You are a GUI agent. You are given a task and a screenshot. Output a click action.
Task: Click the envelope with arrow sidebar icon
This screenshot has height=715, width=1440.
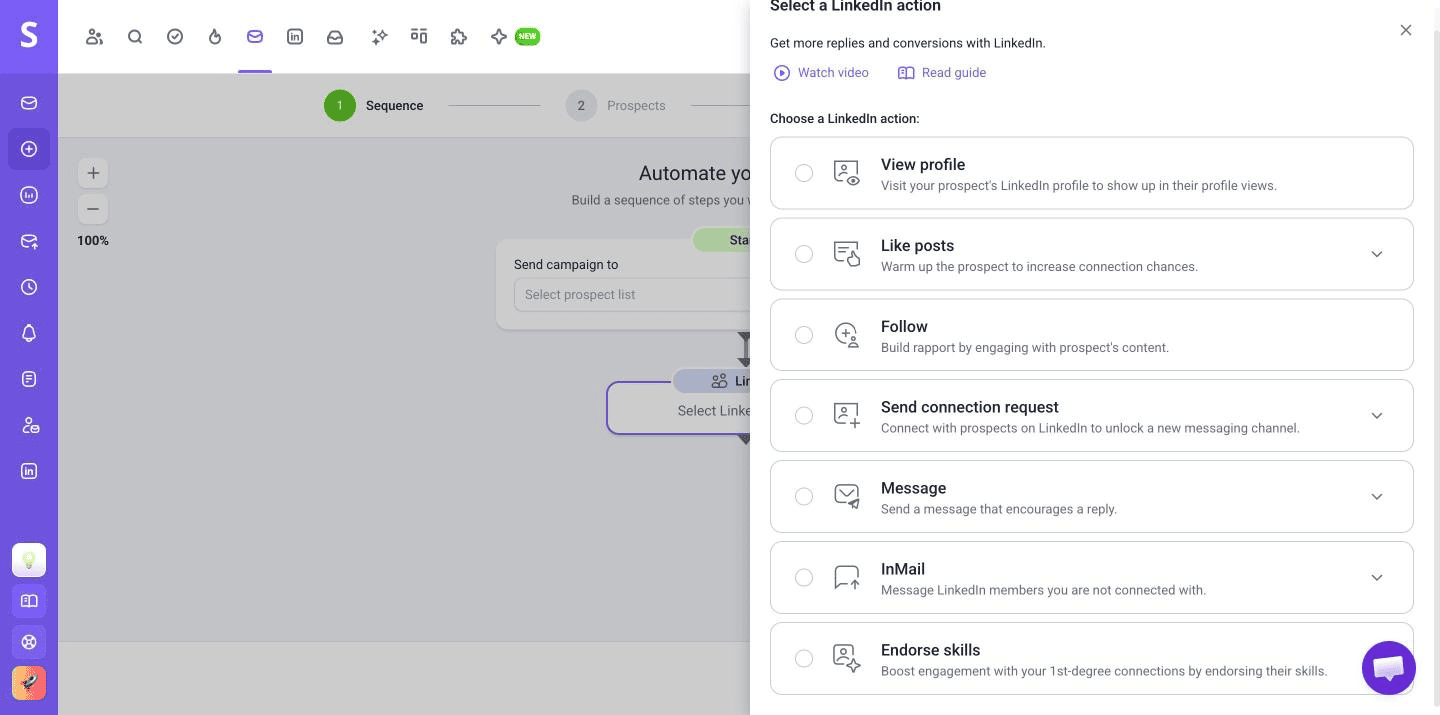(x=29, y=241)
